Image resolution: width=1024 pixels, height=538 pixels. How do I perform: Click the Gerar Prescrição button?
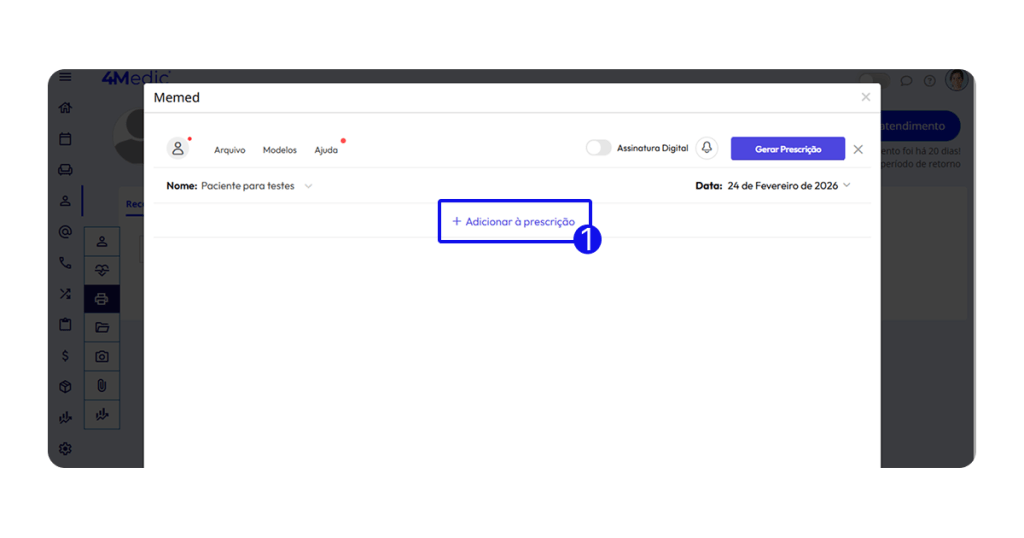tap(787, 149)
